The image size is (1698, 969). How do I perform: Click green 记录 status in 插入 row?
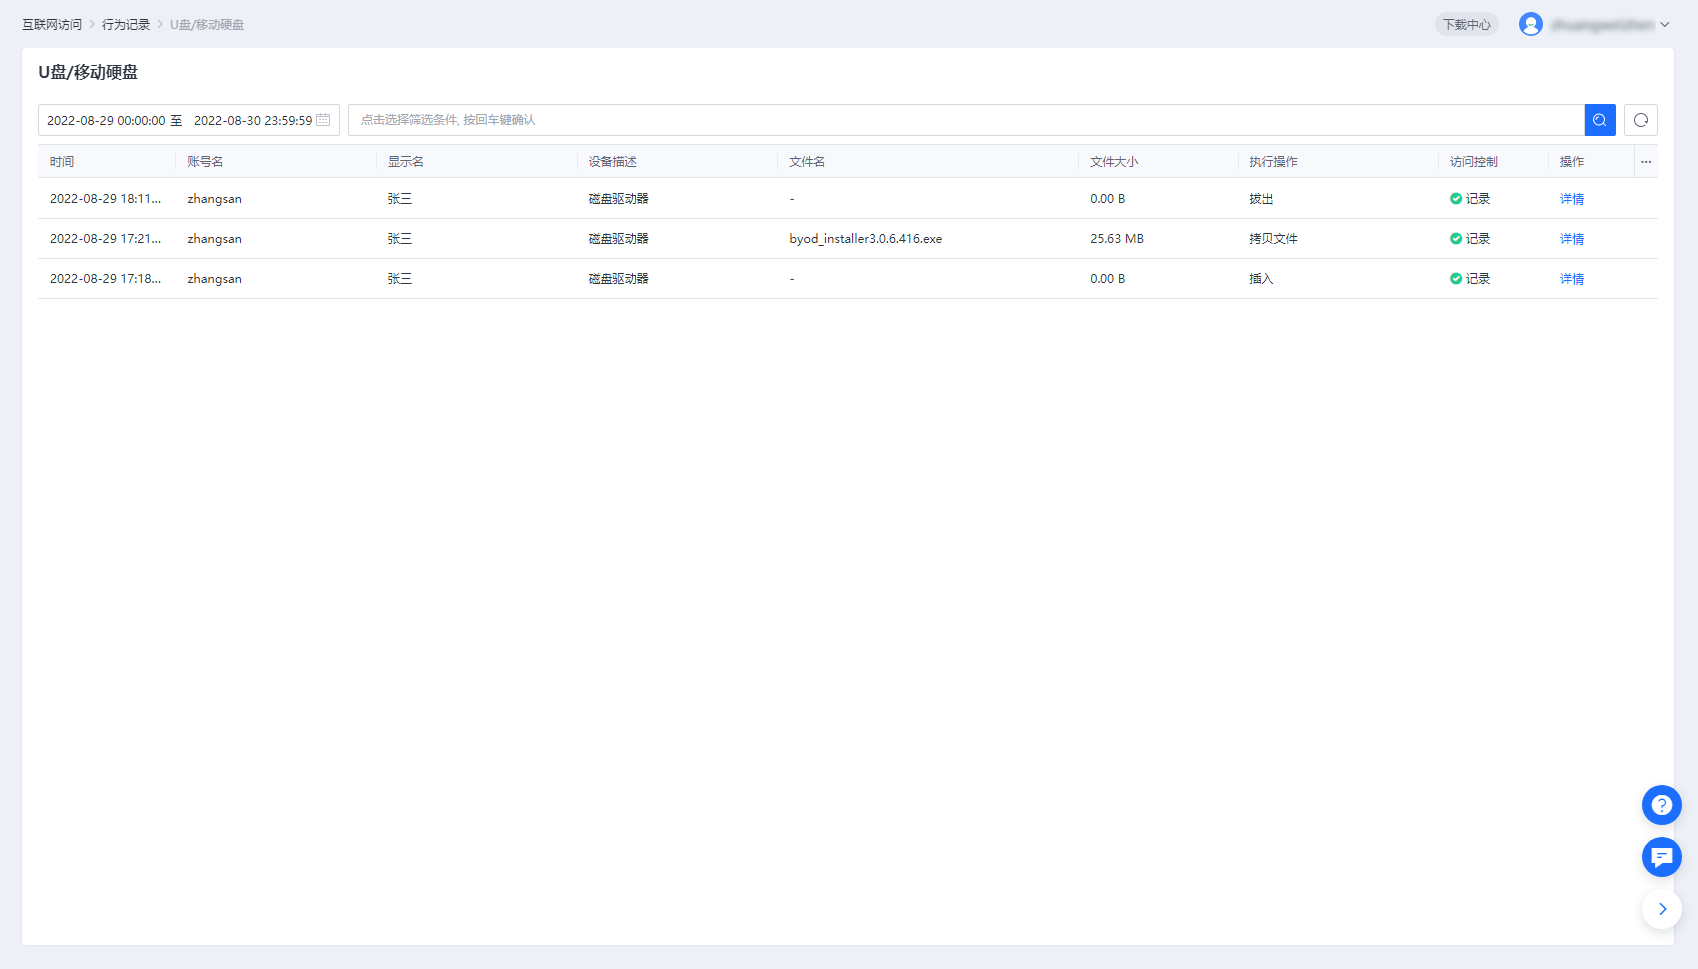click(1470, 279)
